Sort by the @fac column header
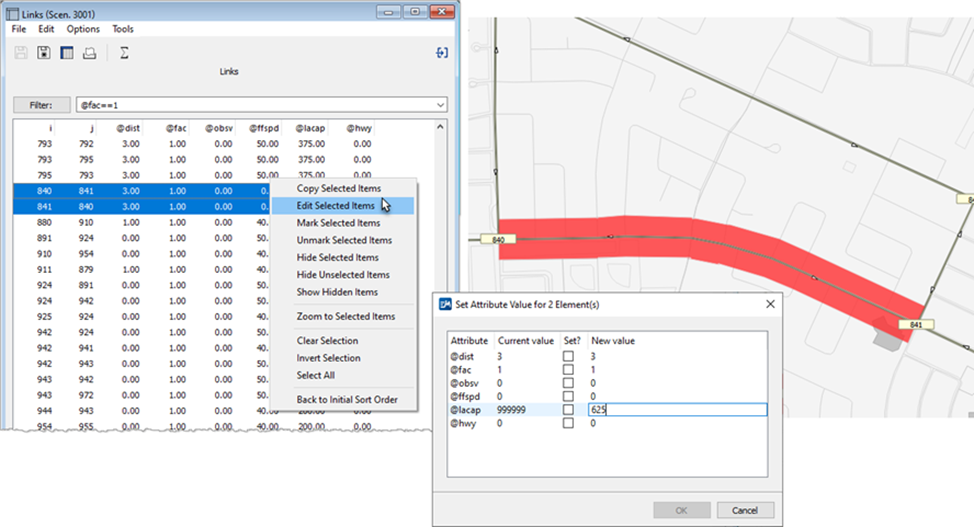974x527 pixels. point(176,128)
